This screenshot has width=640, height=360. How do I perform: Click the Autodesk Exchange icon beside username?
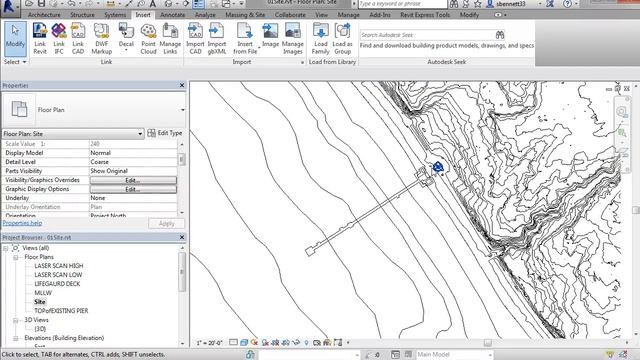click(x=550, y=4)
